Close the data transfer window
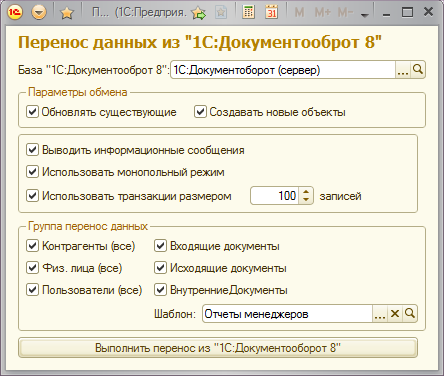 tap(428, 12)
